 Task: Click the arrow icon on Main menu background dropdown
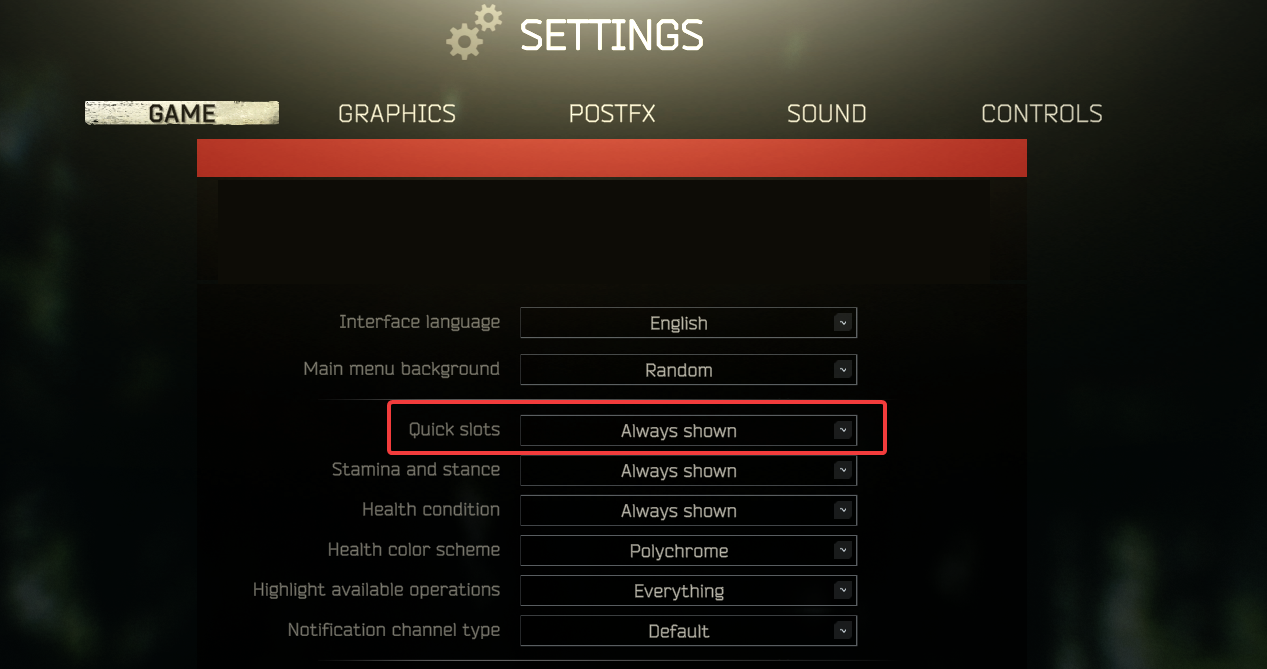[843, 370]
